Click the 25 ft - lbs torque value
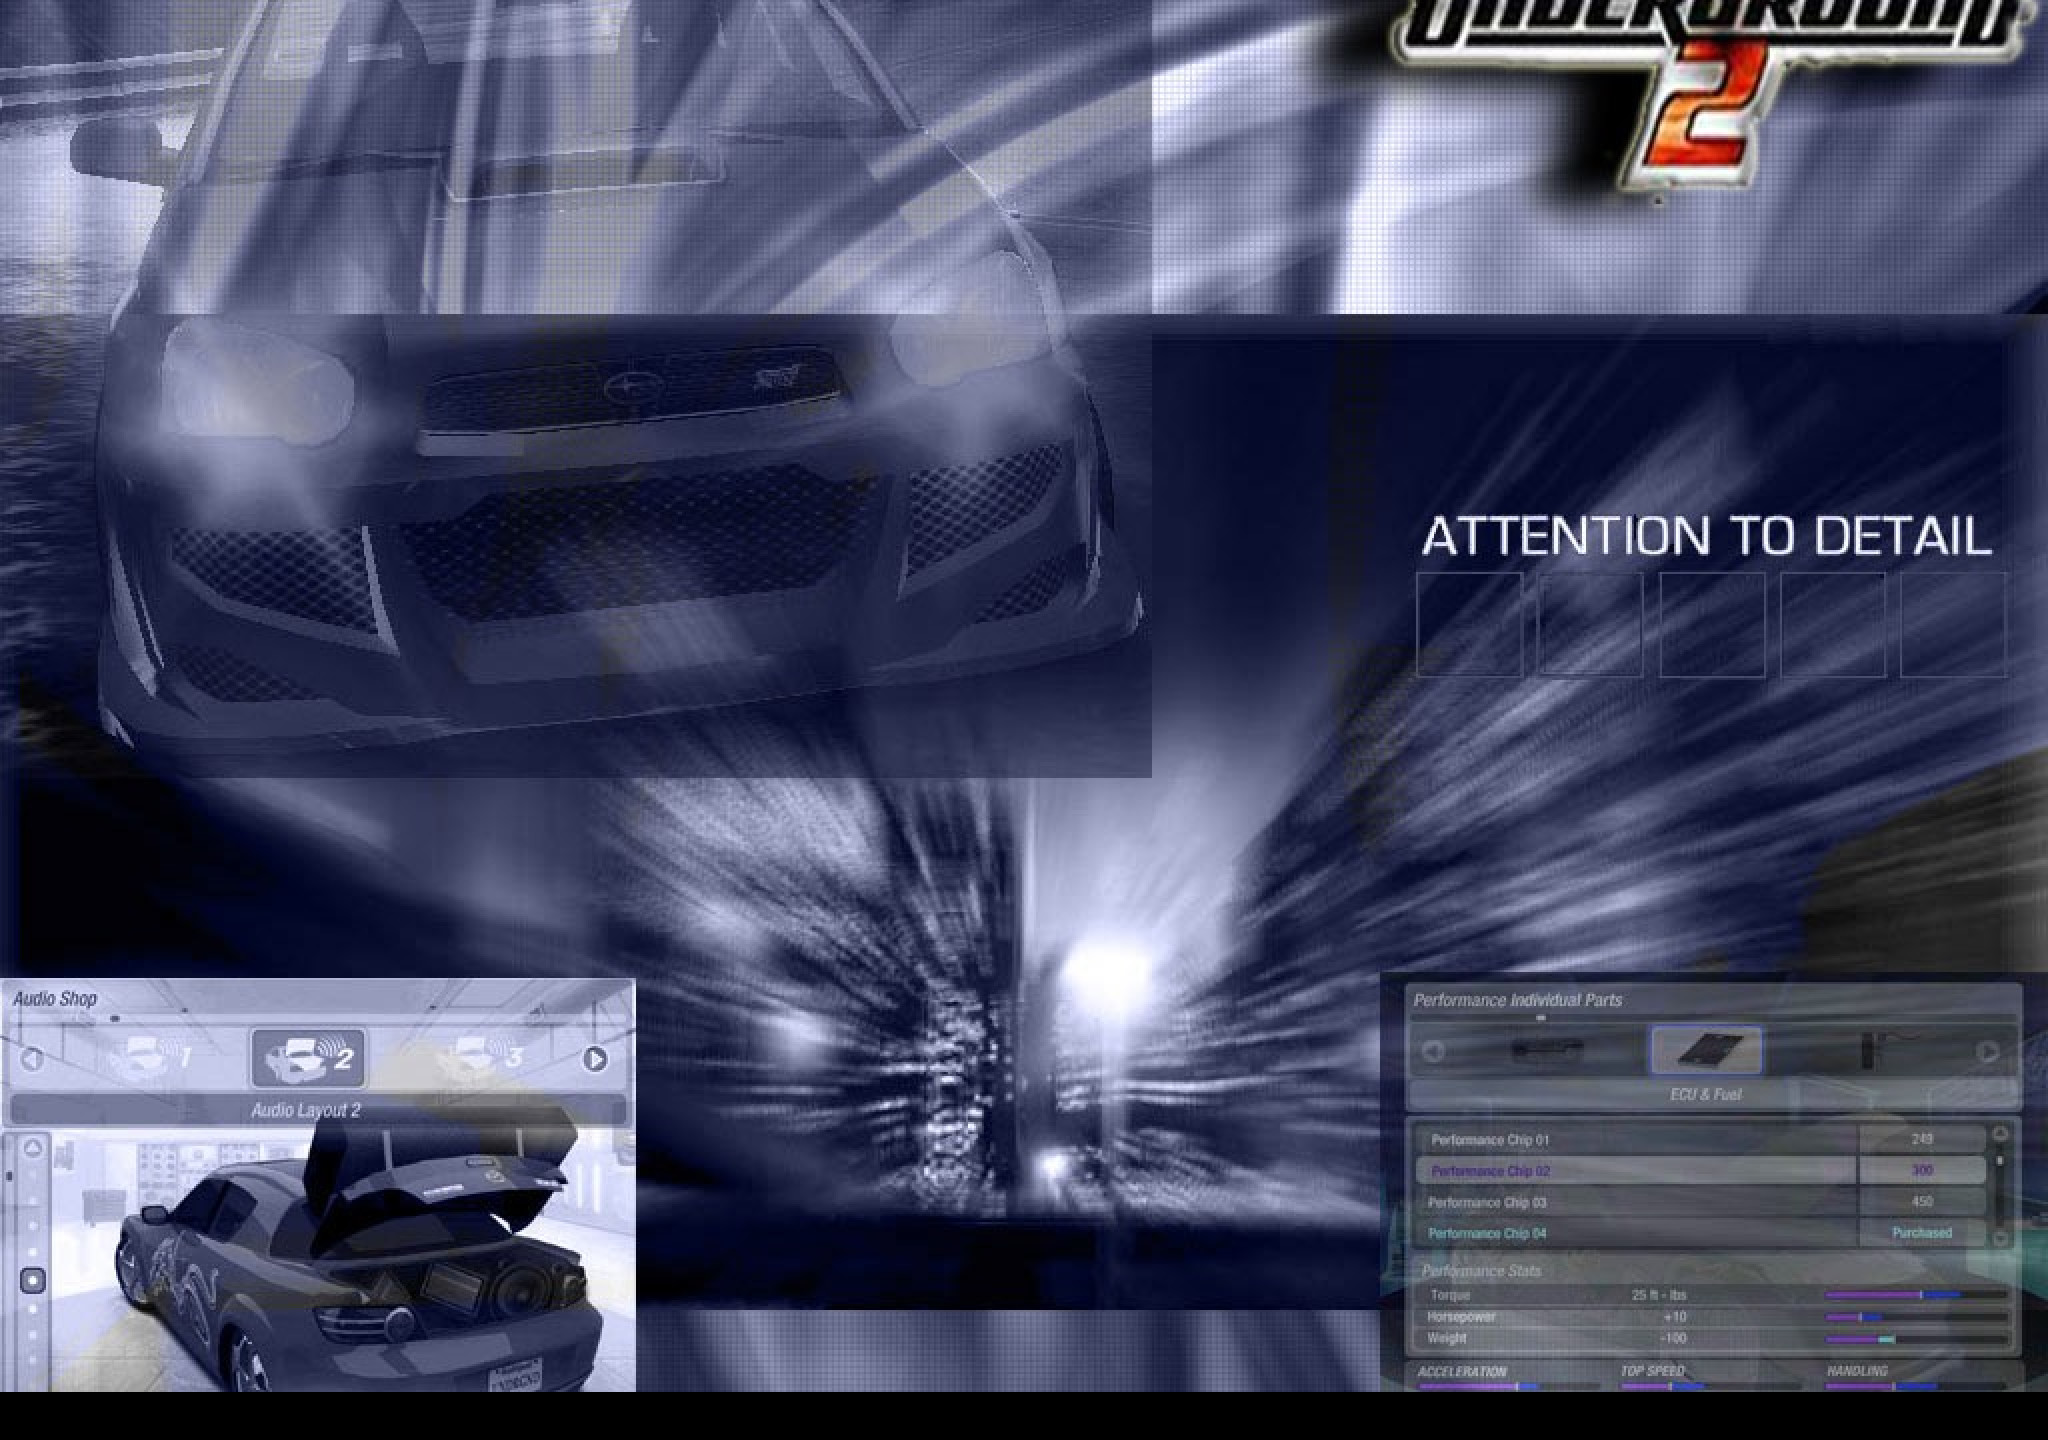Image resolution: width=2048 pixels, height=1440 pixels. pos(1659,1295)
